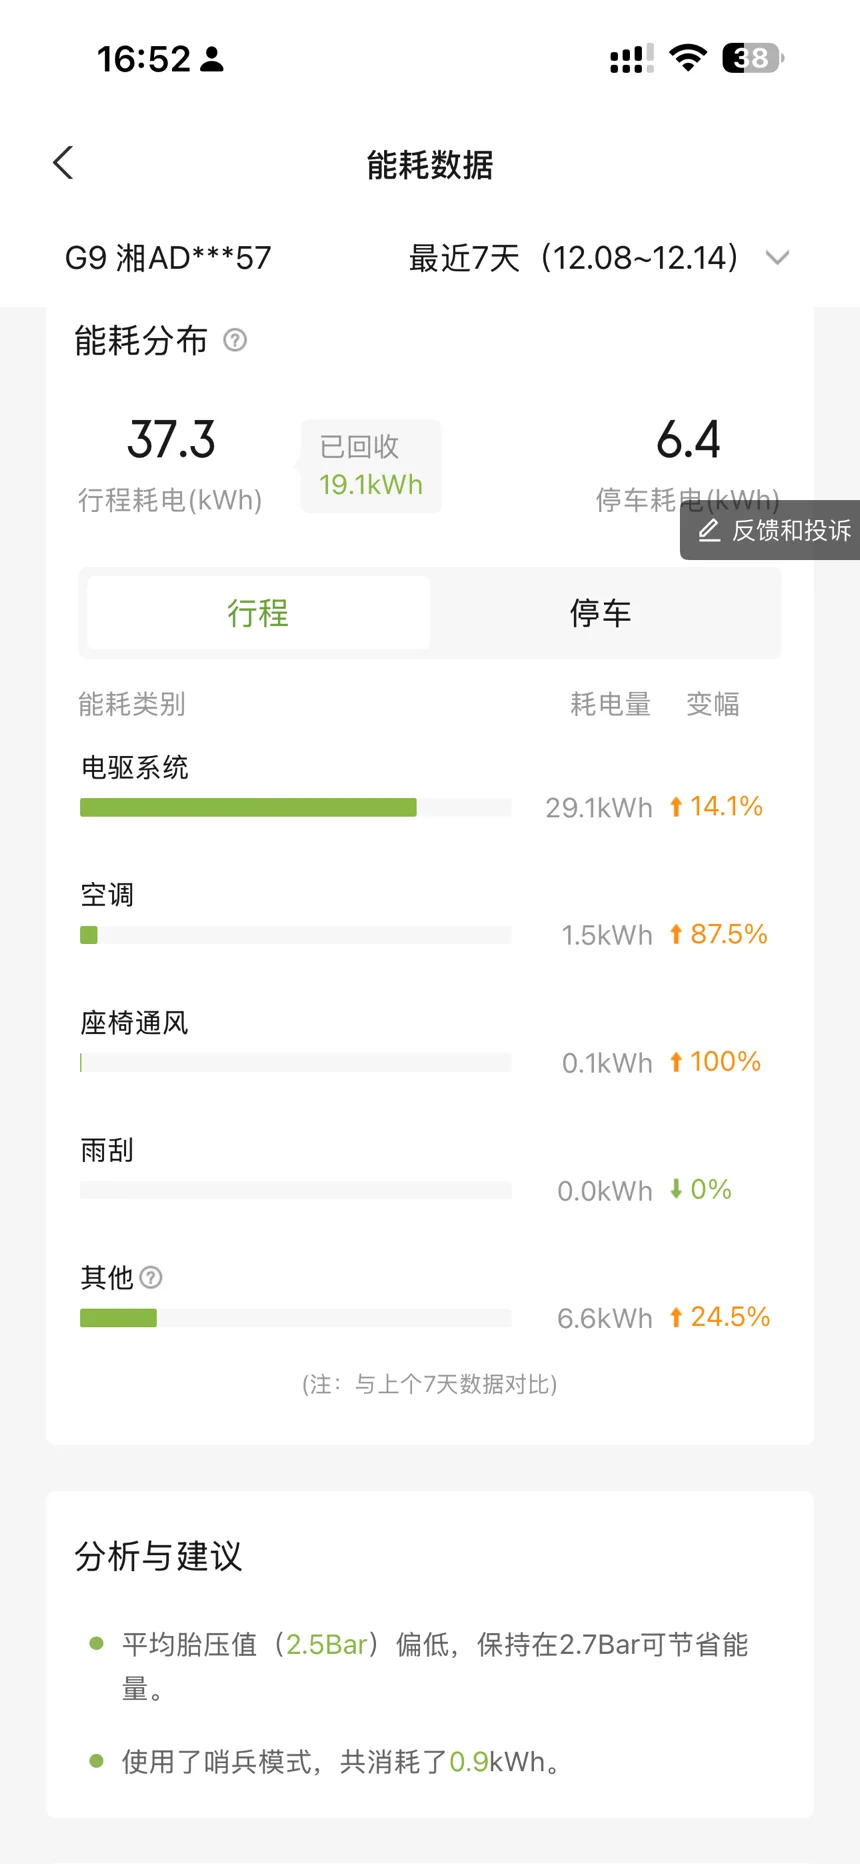Tap the back arrow icon

(x=64, y=163)
